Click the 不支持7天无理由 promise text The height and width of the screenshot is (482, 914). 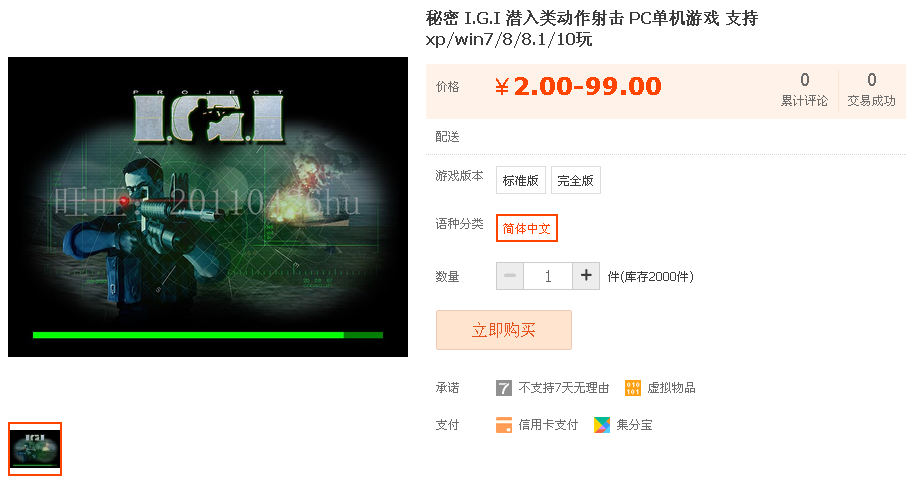click(x=564, y=388)
